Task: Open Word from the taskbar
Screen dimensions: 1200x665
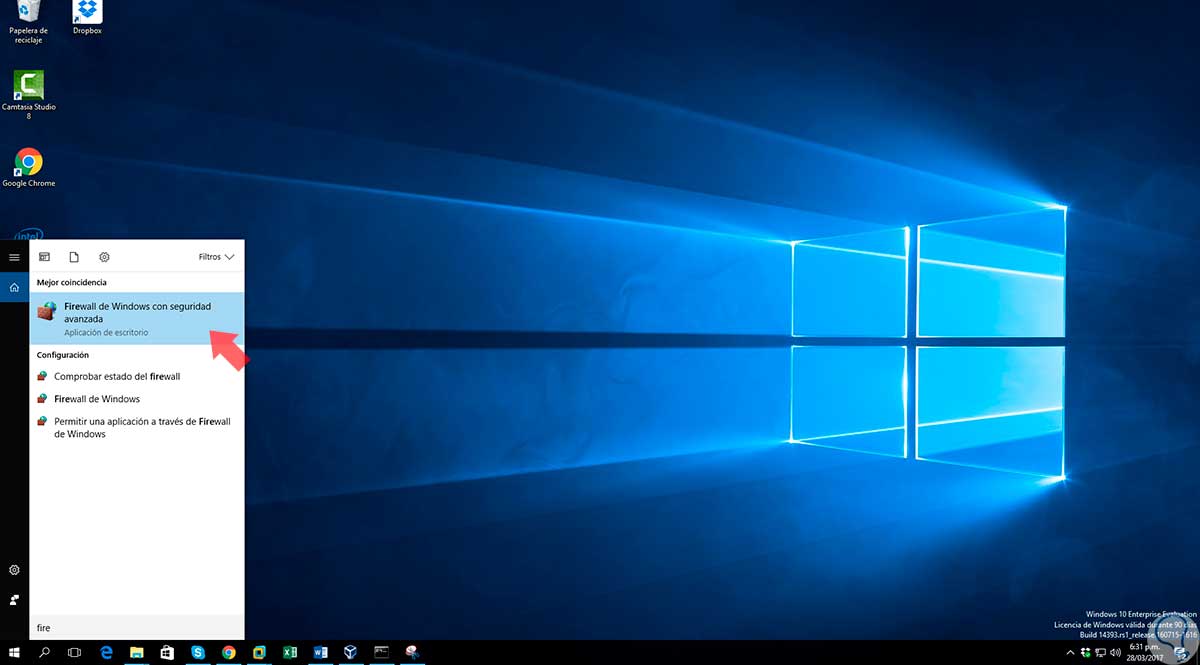Action: 320,652
